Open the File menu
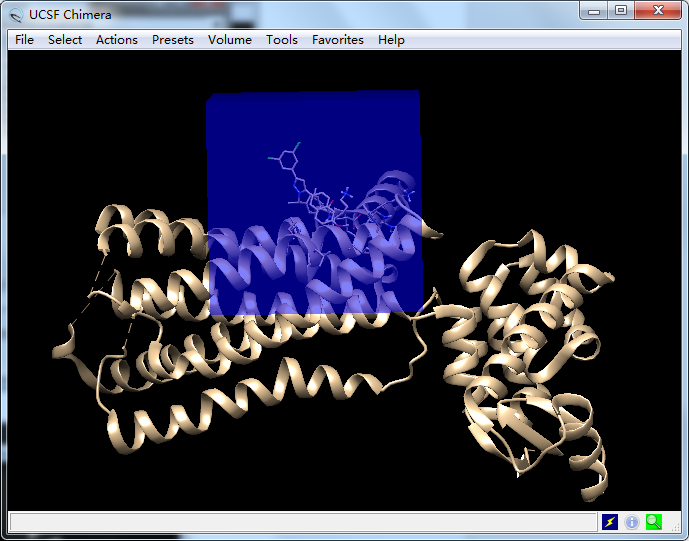The width and height of the screenshot is (689, 541). coord(25,40)
